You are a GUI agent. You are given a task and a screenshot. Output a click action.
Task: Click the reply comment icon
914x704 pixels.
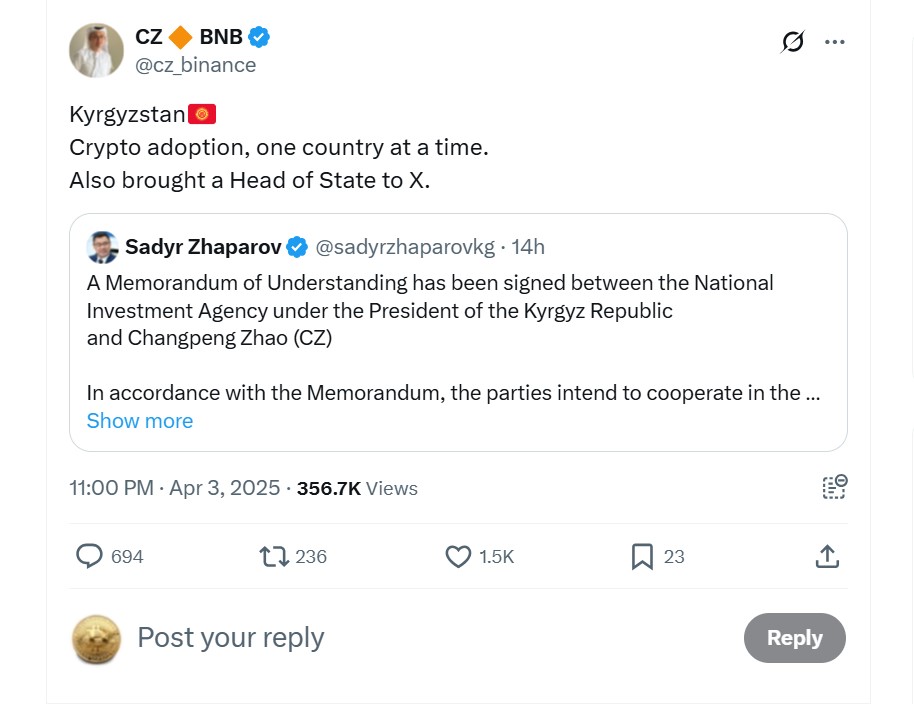pyautogui.click(x=90, y=556)
